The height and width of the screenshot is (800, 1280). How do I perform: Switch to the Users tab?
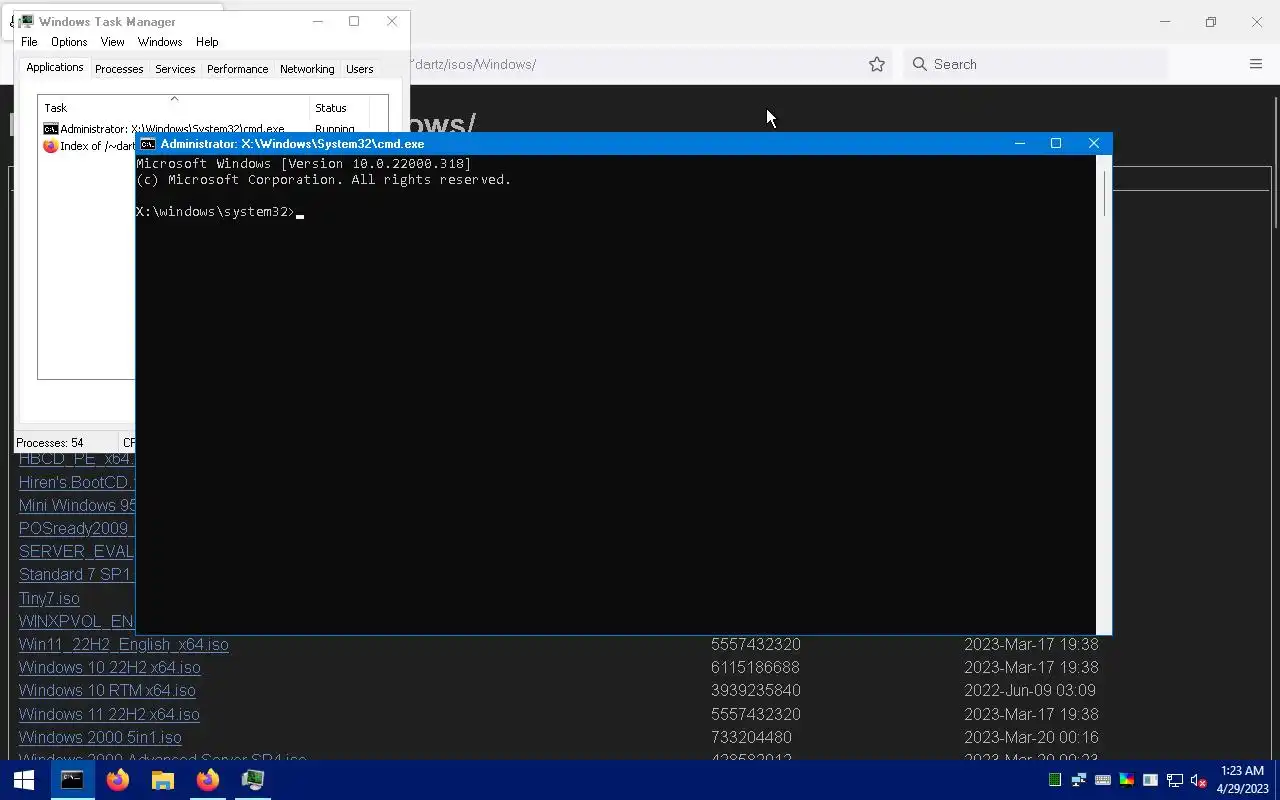[x=359, y=69]
